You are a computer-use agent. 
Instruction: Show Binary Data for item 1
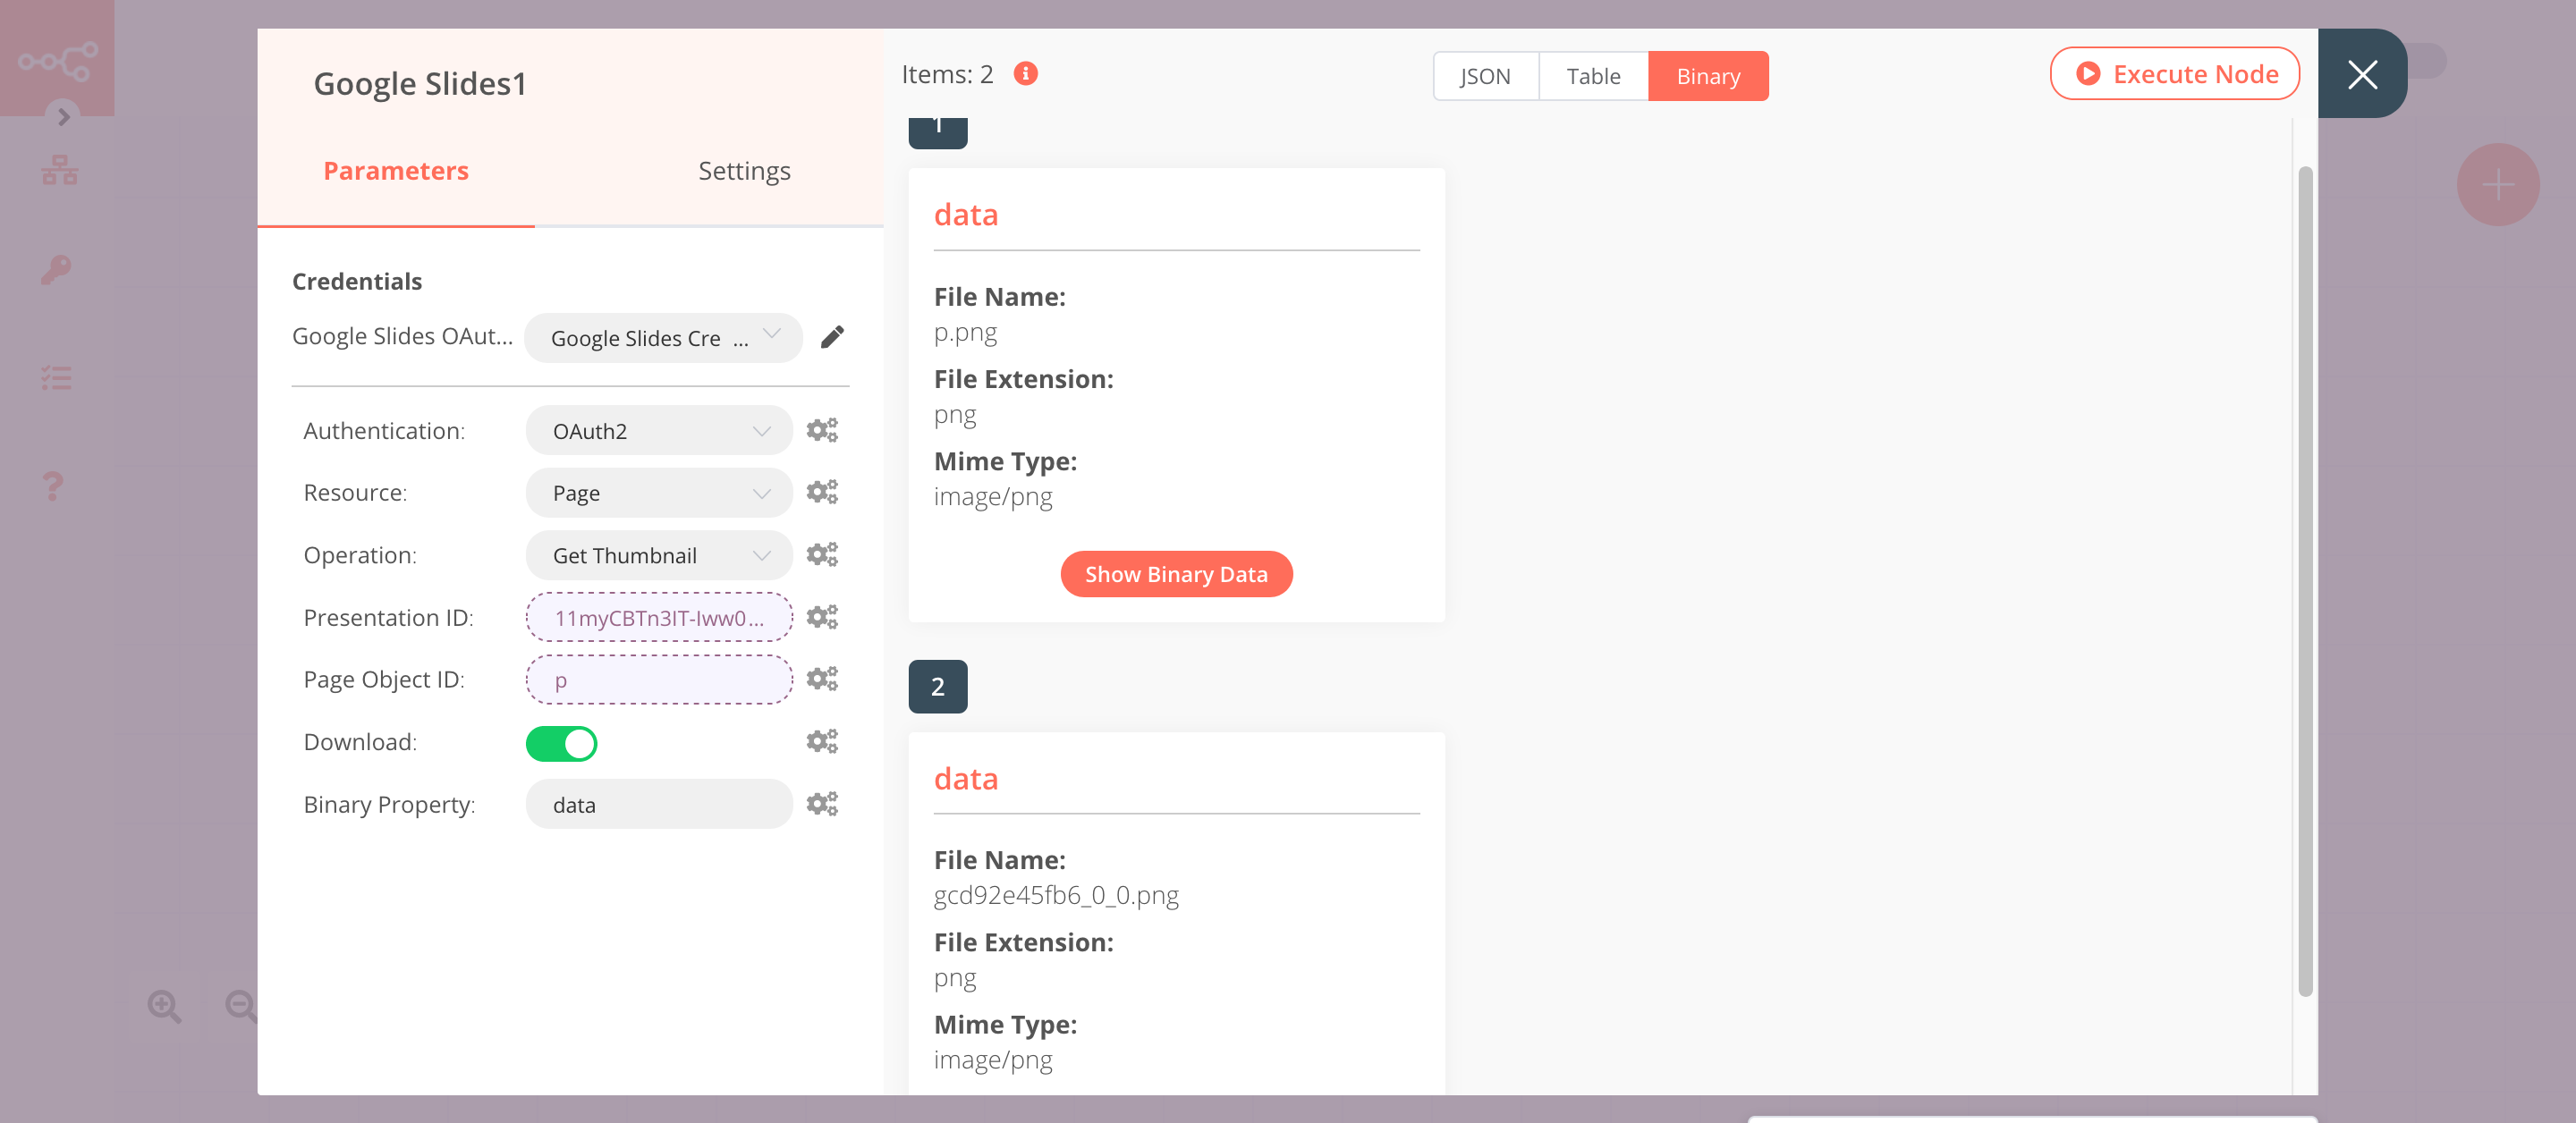(1176, 573)
